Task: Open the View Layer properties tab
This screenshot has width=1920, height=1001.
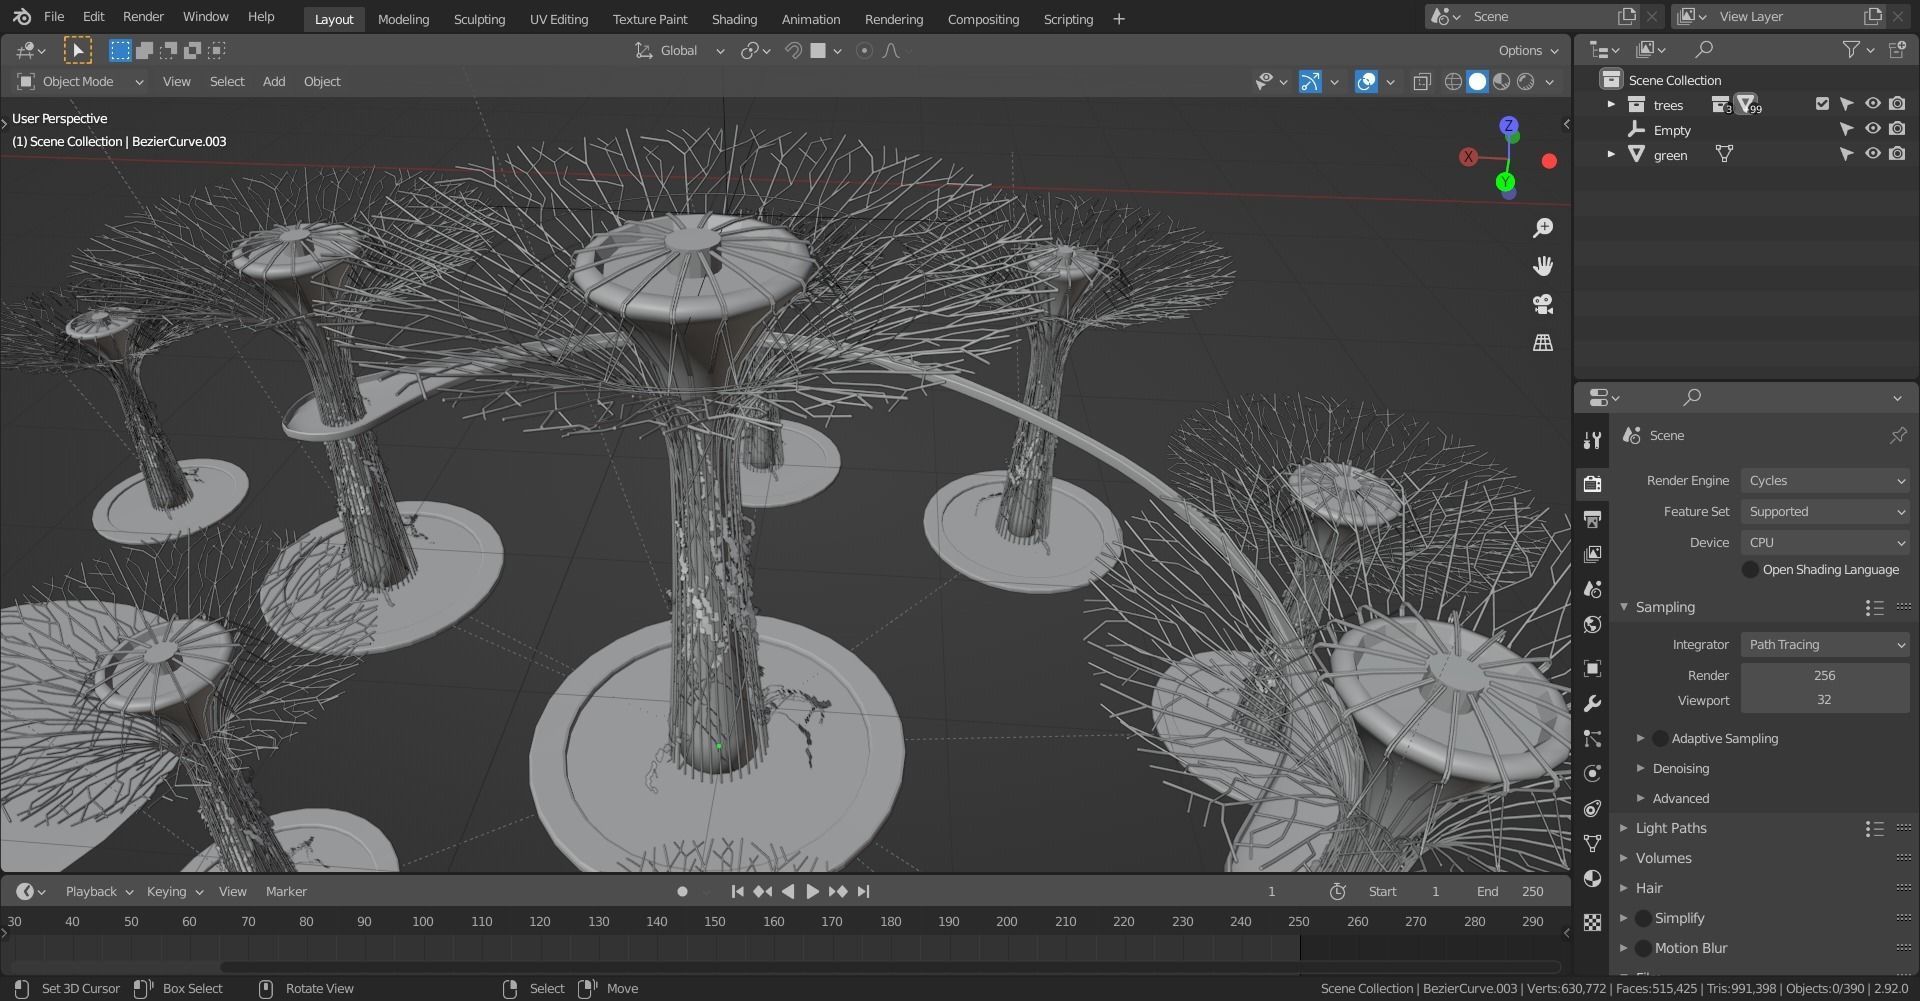Action: pos(1592,554)
